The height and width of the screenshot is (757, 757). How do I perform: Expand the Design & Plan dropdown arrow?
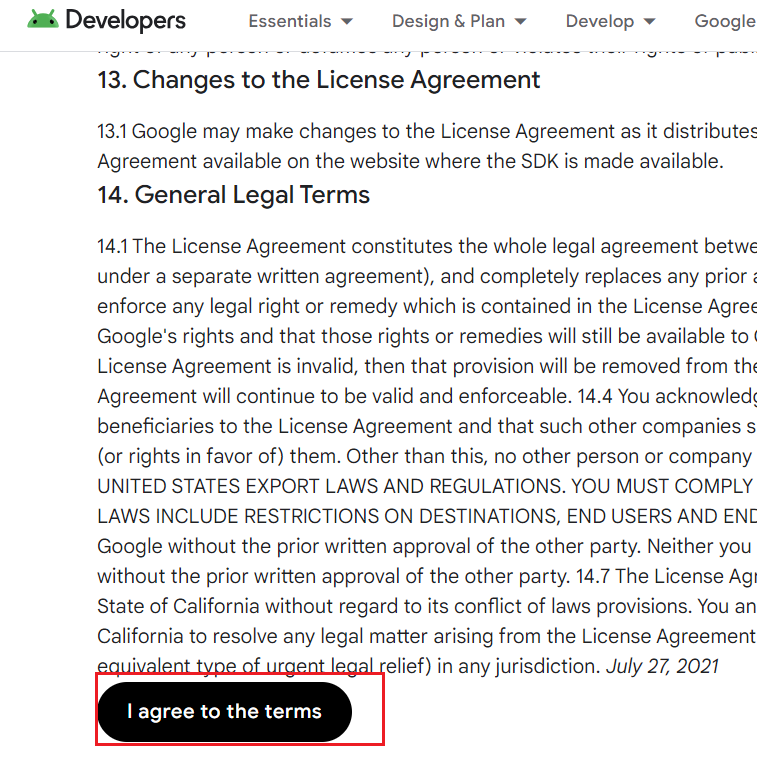520,22
